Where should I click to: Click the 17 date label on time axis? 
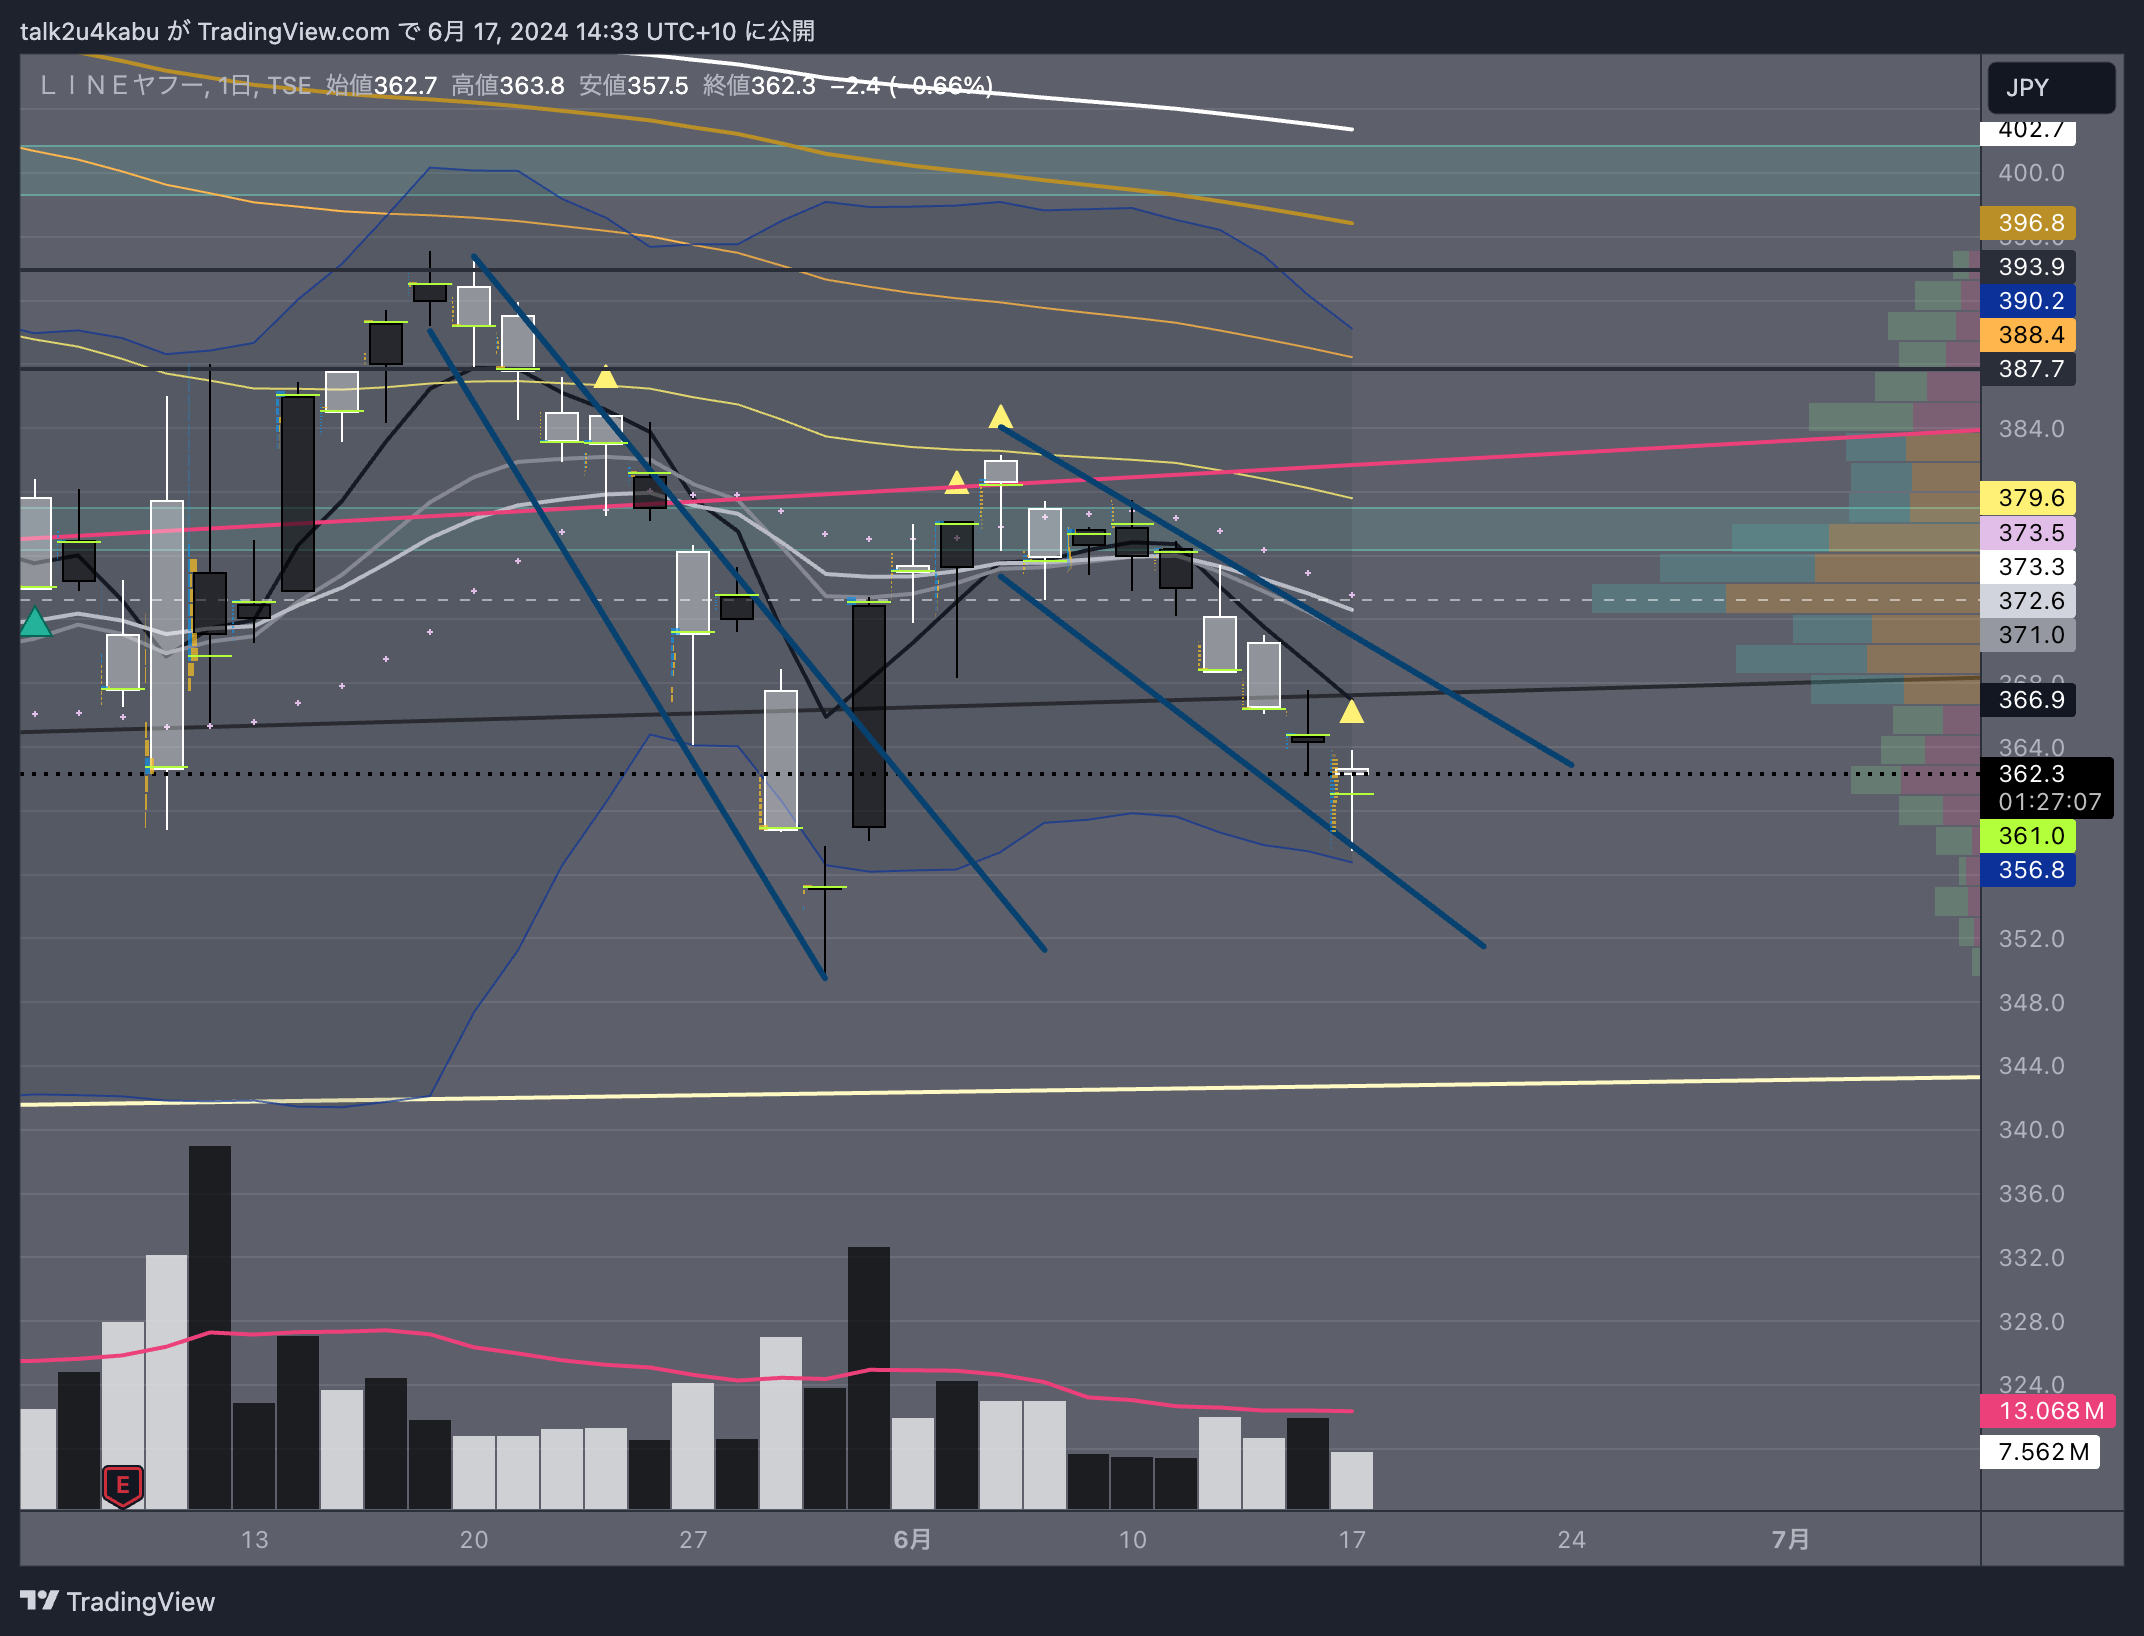1352,1539
